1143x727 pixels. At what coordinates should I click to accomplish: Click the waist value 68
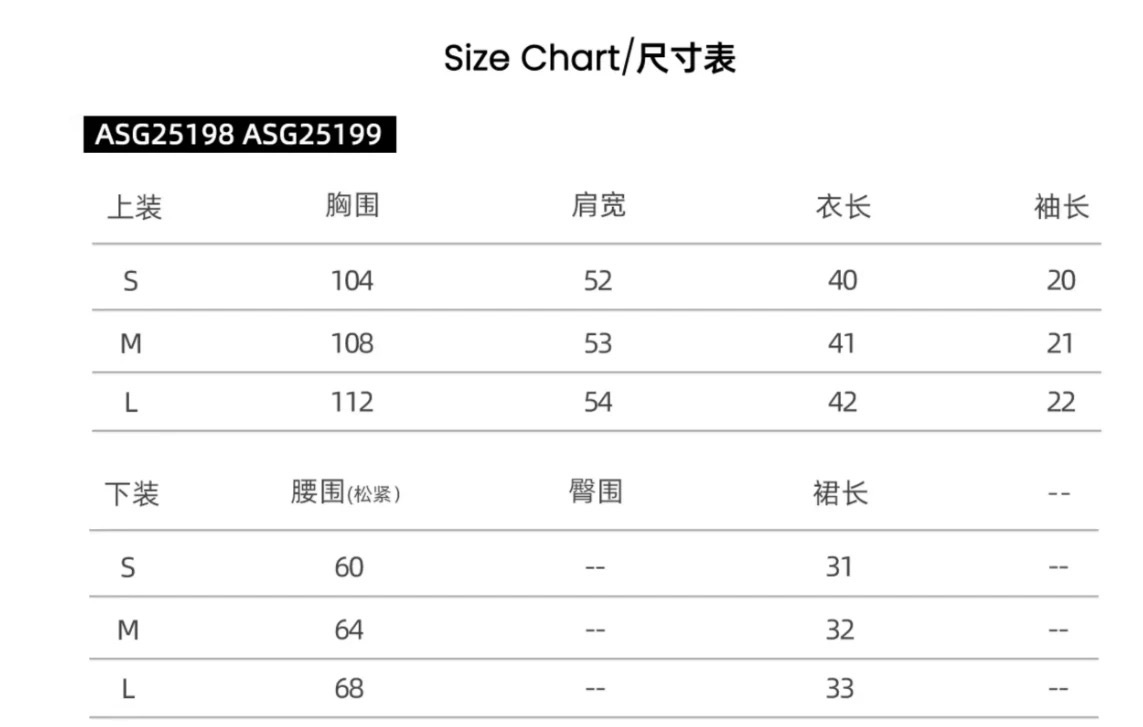click(x=349, y=688)
